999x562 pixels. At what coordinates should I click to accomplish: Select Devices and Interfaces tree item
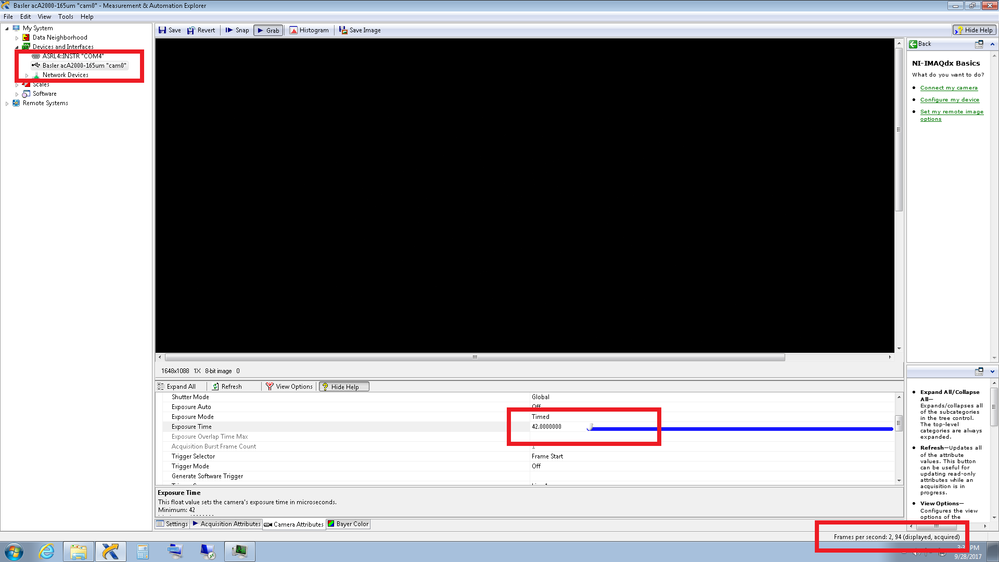(62, 47)
